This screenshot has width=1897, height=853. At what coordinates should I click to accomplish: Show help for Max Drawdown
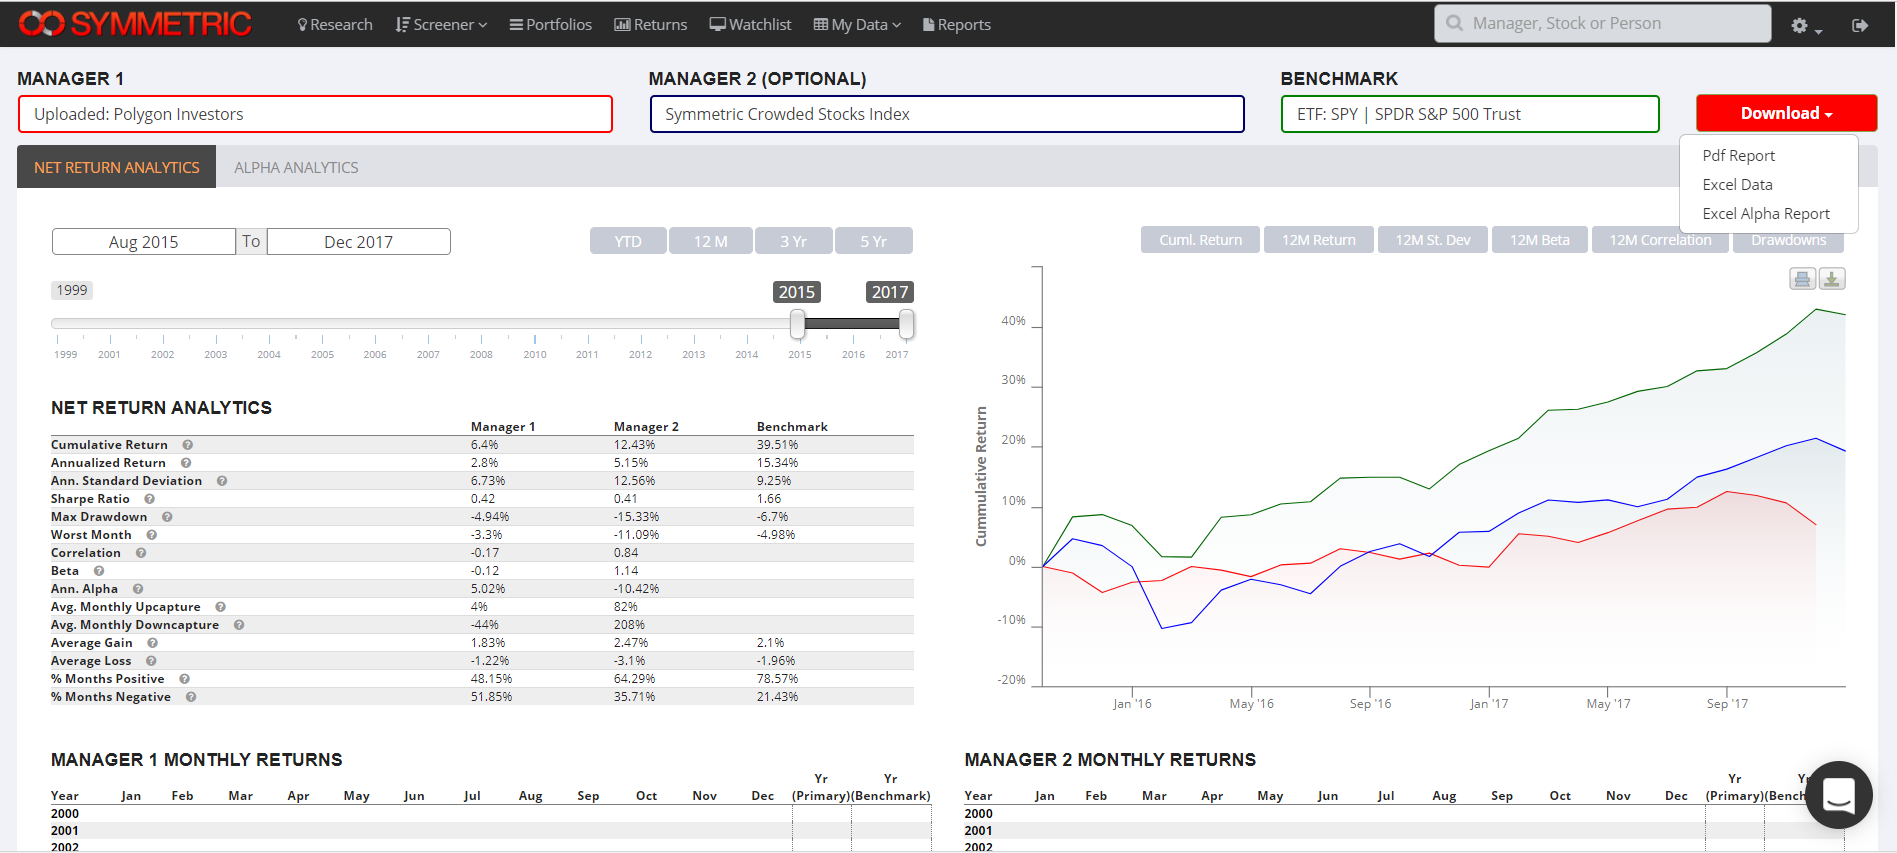[x=167, y=517]
